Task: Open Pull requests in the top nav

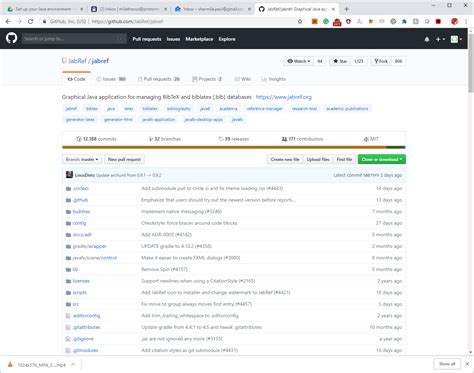Action: (x=147, y=39)
